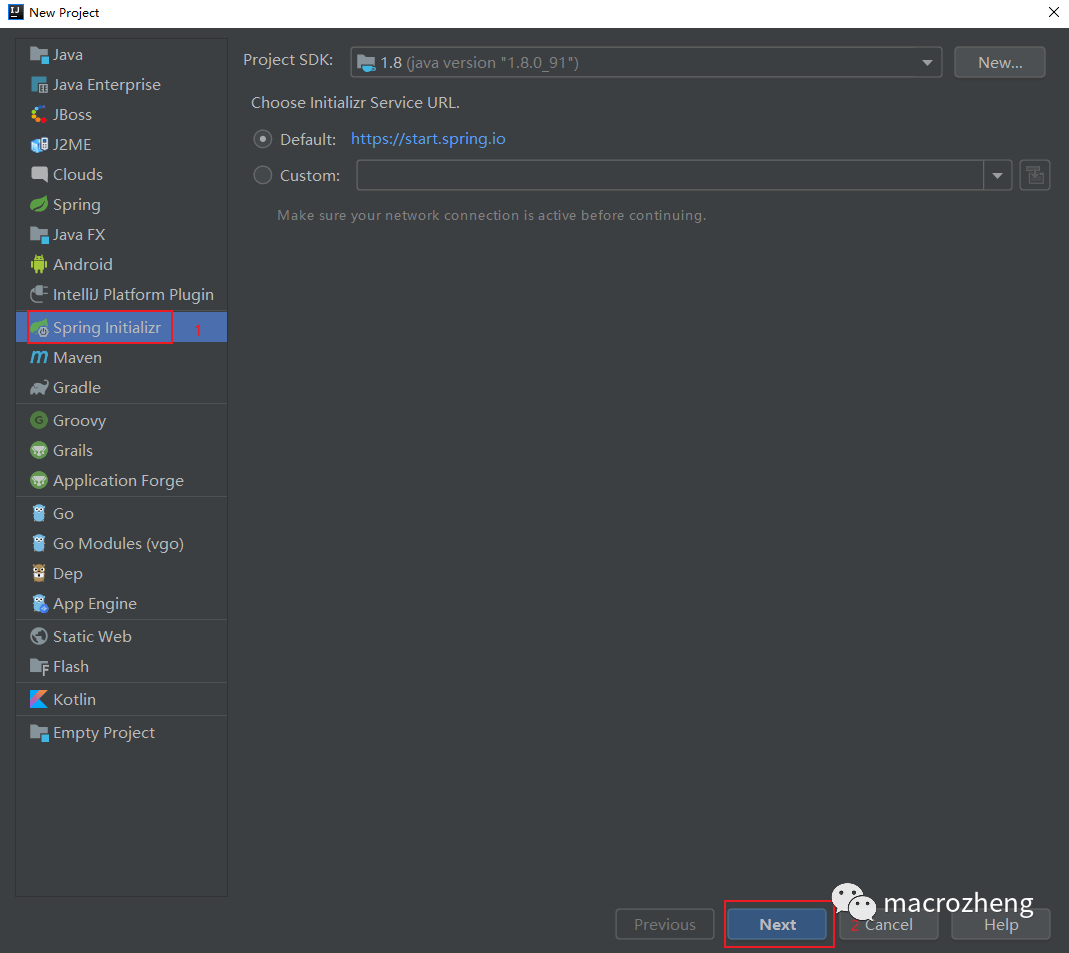Select the Maven list entry text
This screenshot has height=953, width=1069.
[x=77, y=357]
